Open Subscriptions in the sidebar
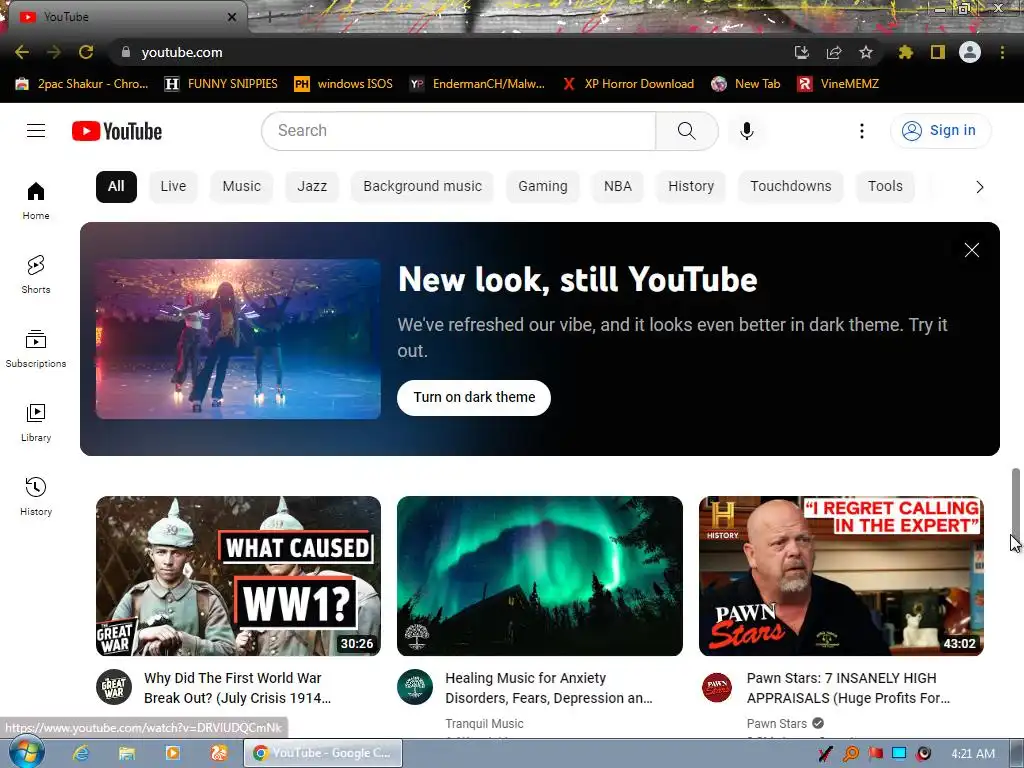The width and height of the screenshot is (1024, 768). [36, 349]
